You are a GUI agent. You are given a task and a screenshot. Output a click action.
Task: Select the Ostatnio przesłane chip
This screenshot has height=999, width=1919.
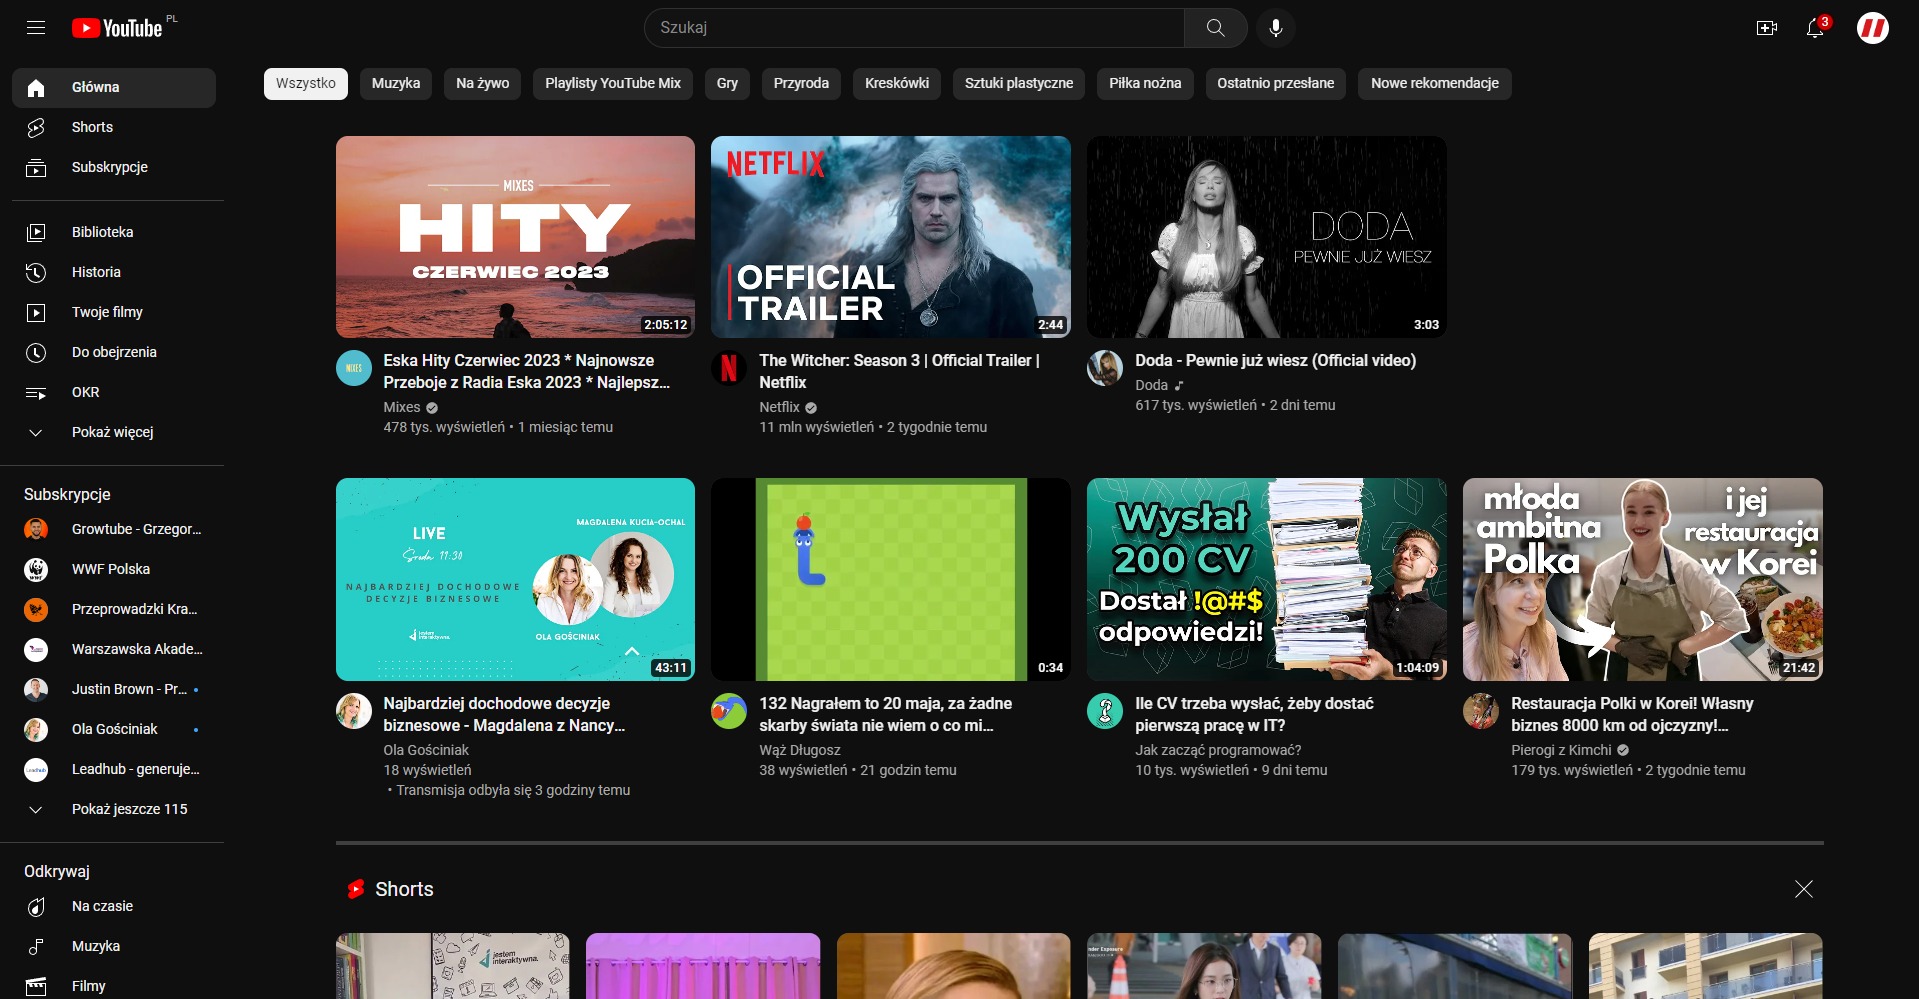(x=1276, y=84)
